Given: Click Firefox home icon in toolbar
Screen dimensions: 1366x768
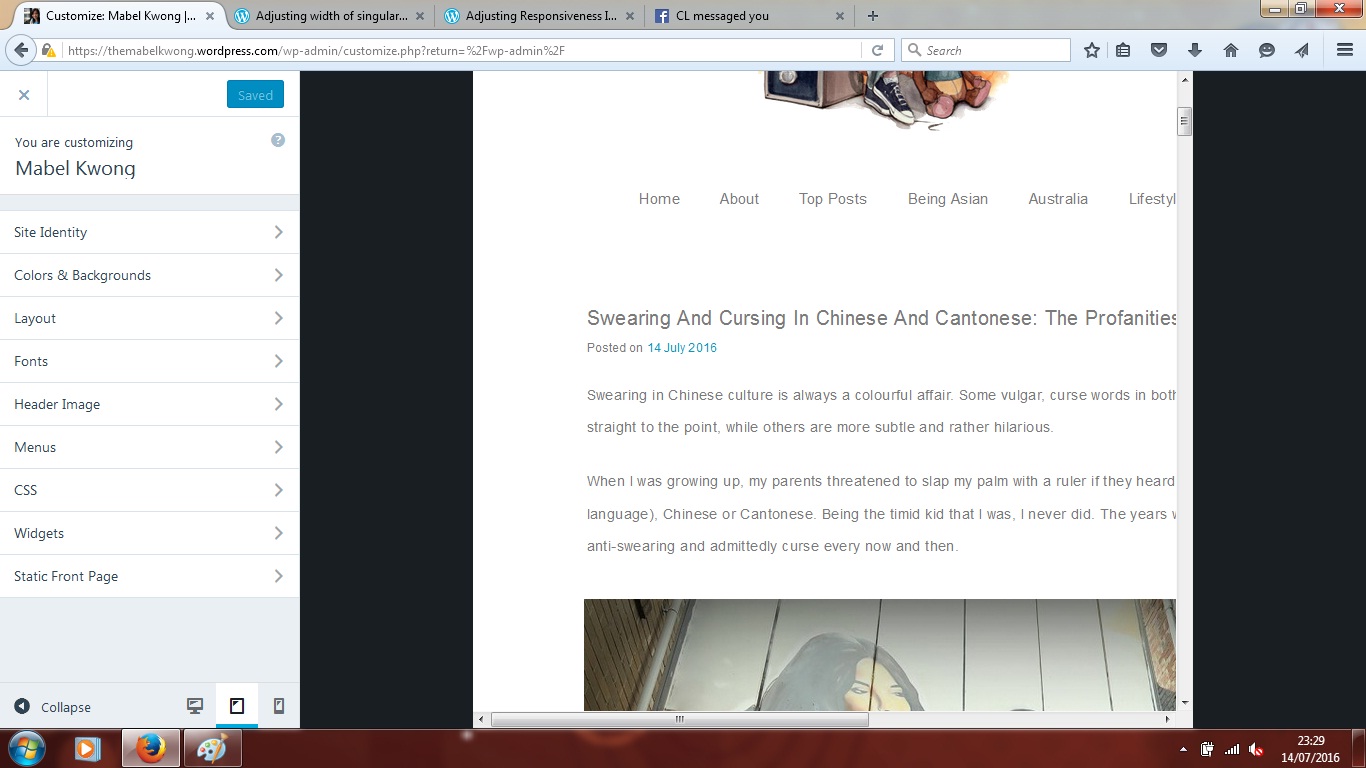Looking at the screenshot, I should [1231, 50].
